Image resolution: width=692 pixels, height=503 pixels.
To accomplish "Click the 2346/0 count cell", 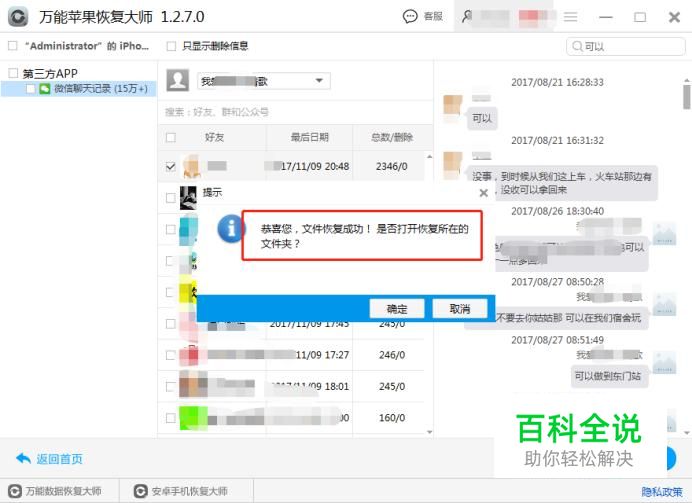I will 391,166.
